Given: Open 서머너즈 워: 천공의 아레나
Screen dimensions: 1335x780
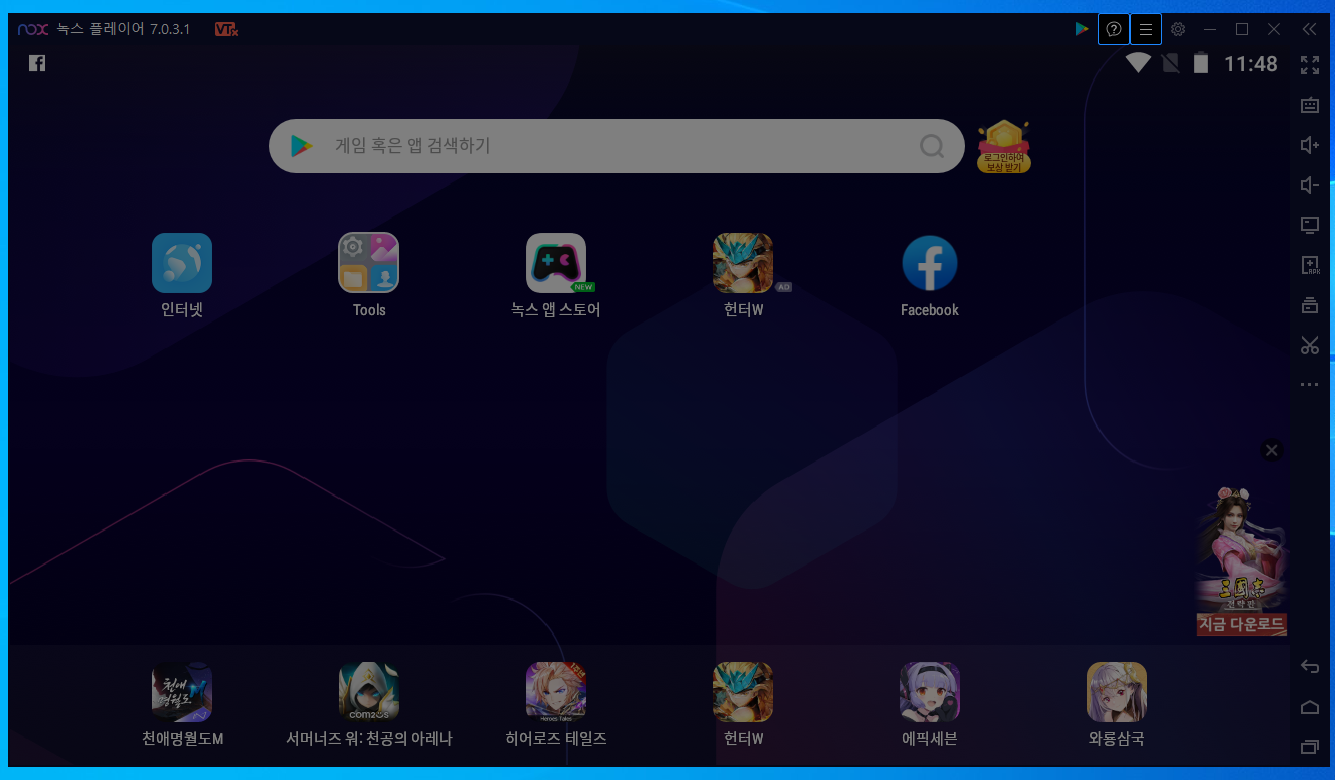Looking at the screenshot, I should [x=369, y=692].
